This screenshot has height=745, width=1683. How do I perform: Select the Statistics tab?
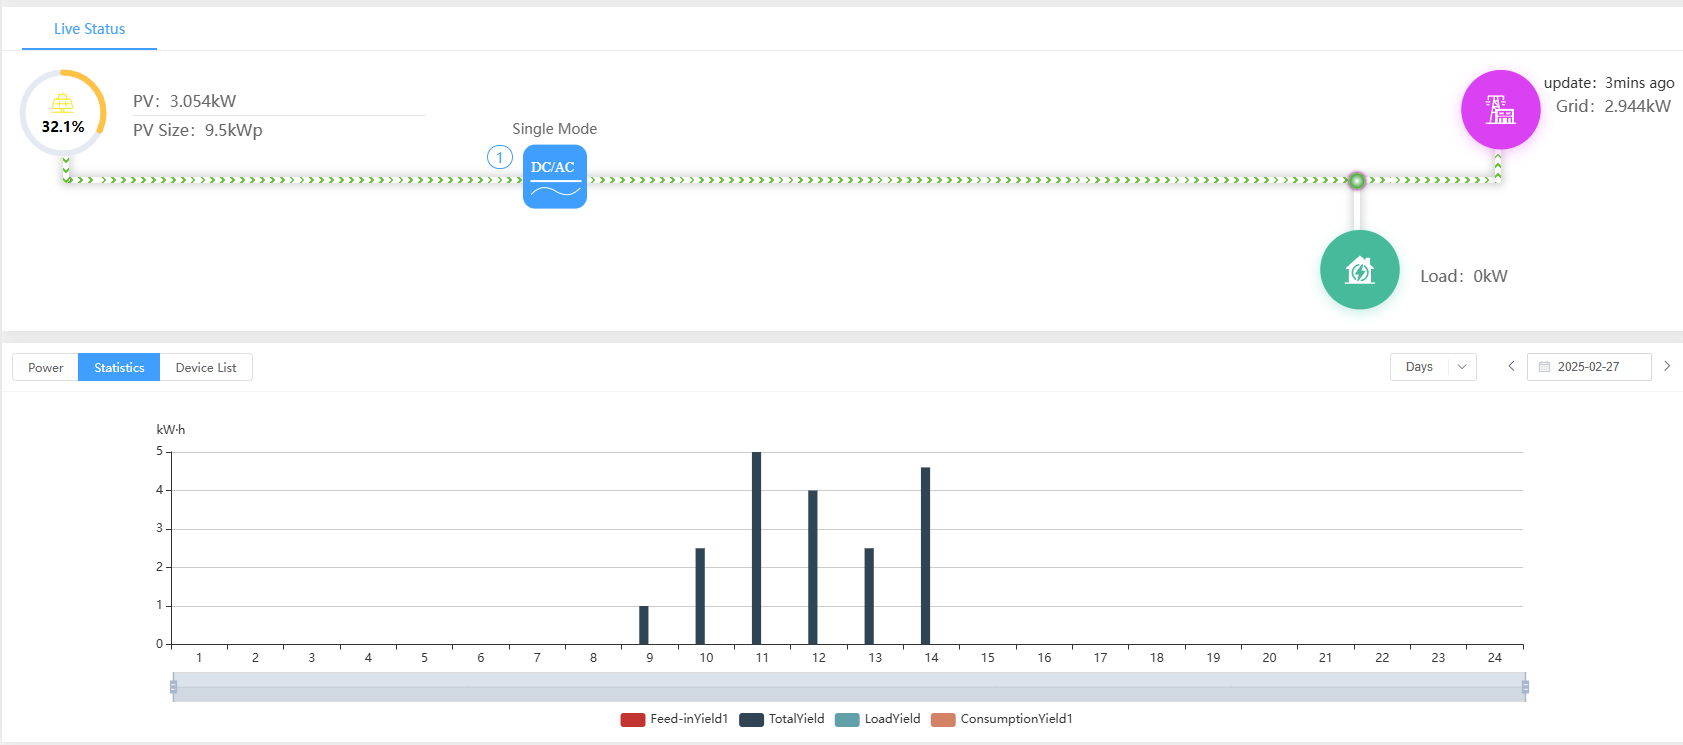point(119,368)
